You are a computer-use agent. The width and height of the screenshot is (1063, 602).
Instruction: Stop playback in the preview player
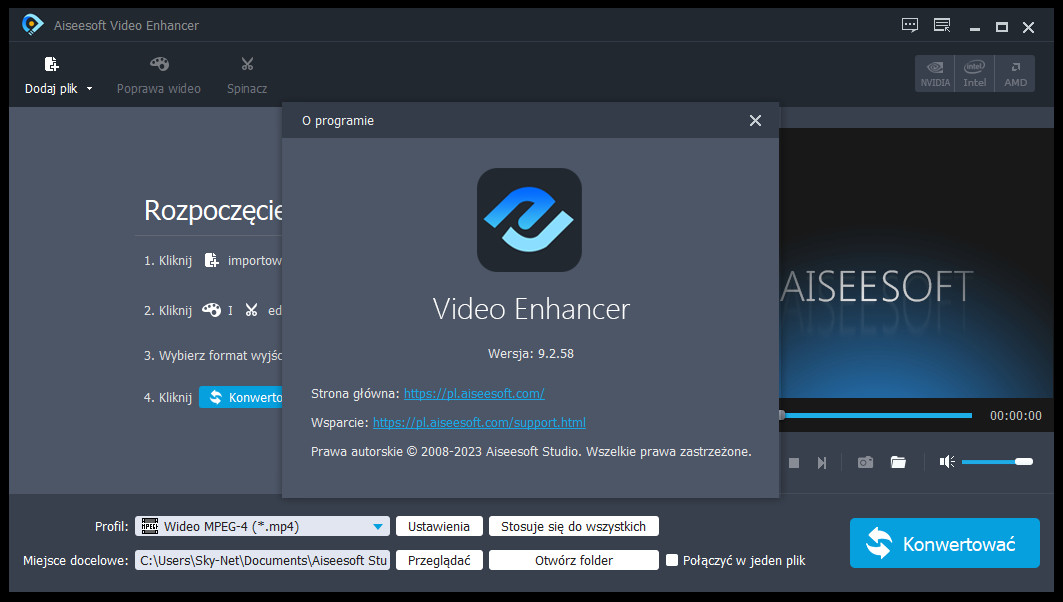pos(794,462)
